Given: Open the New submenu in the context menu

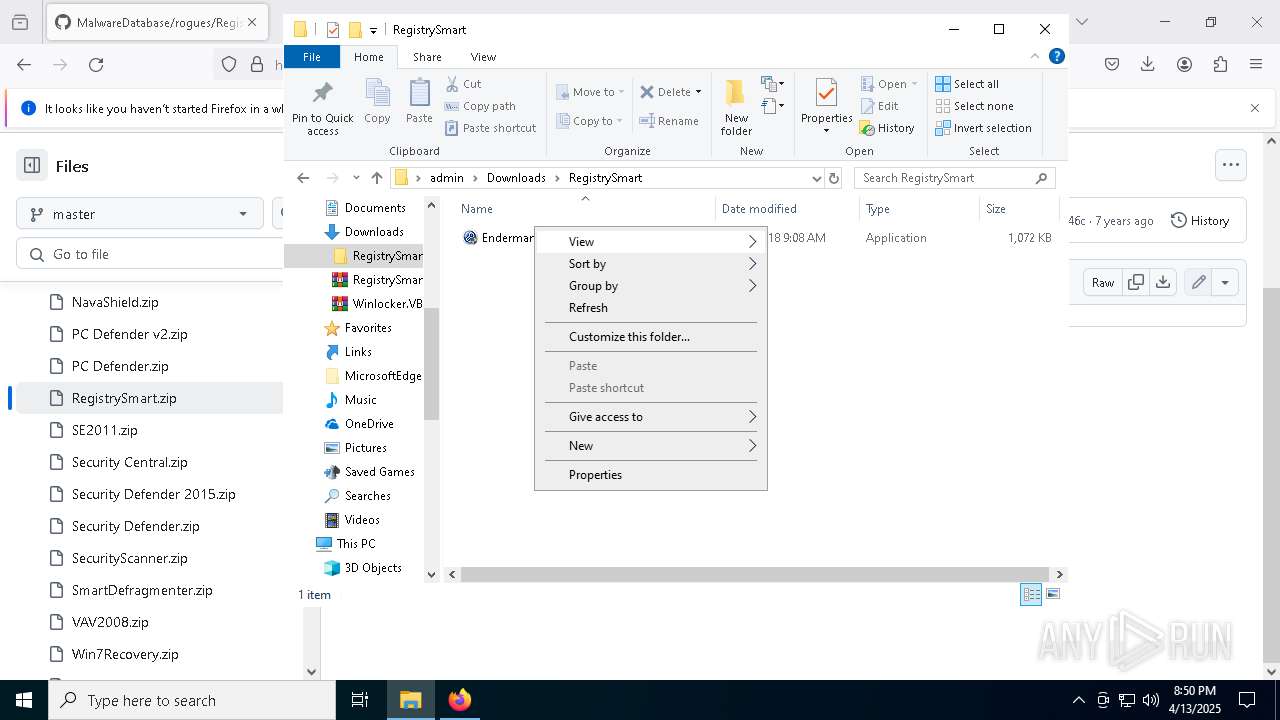Looking at the screenshot, I should tap(651, 446).
